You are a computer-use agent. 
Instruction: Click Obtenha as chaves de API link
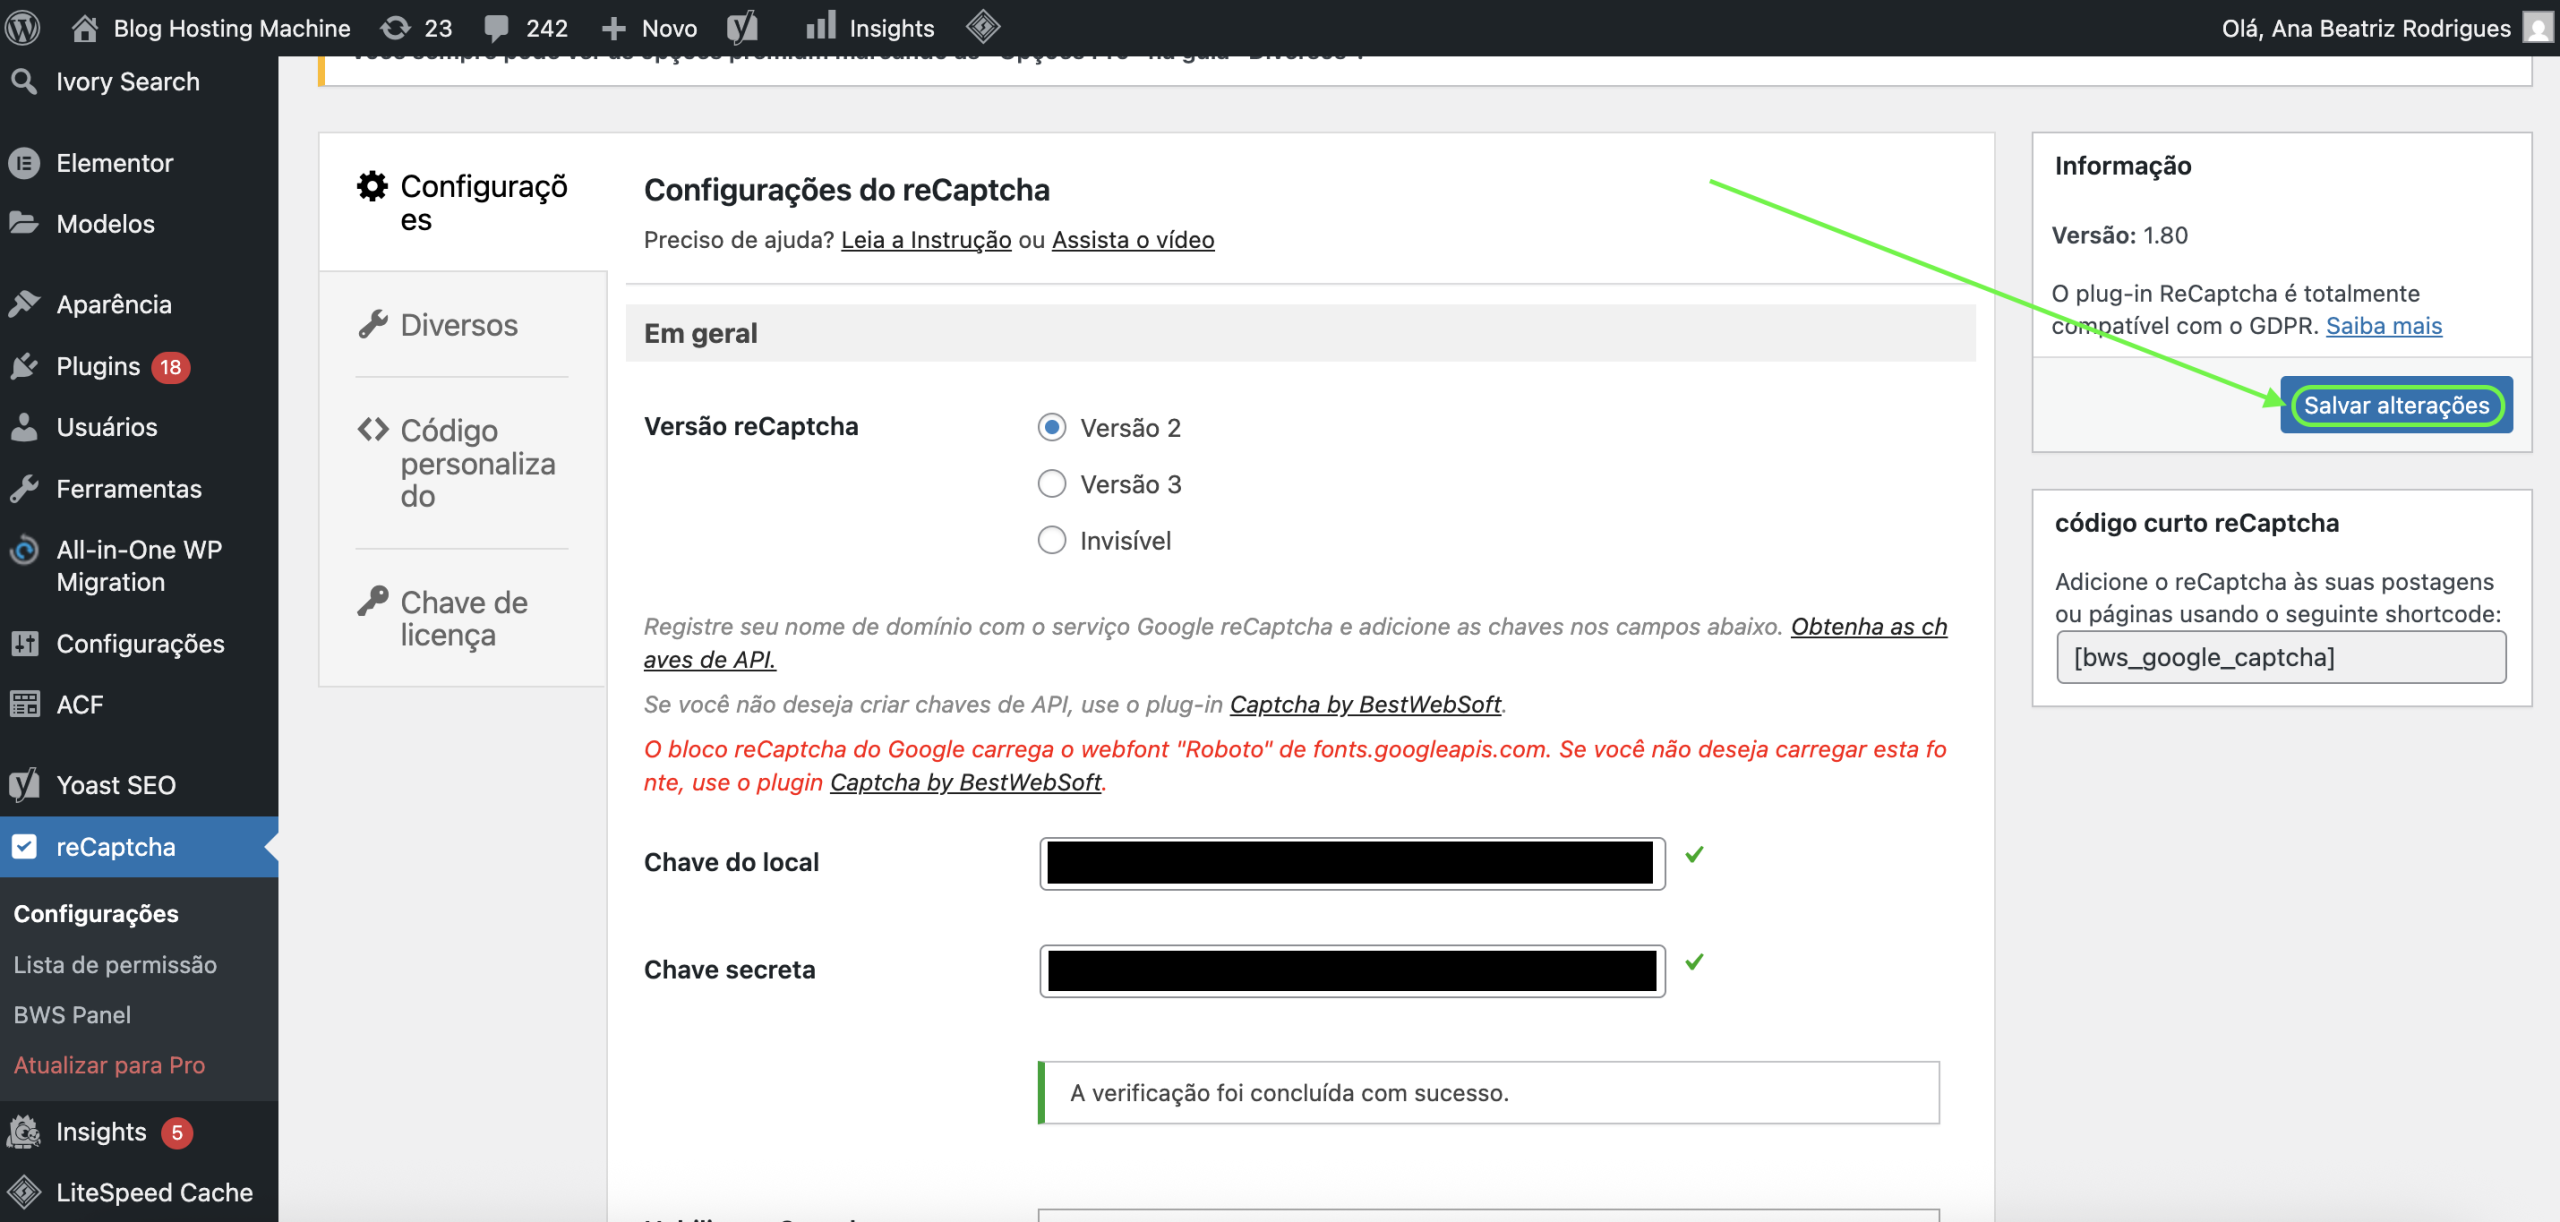tap(1869, 627)
